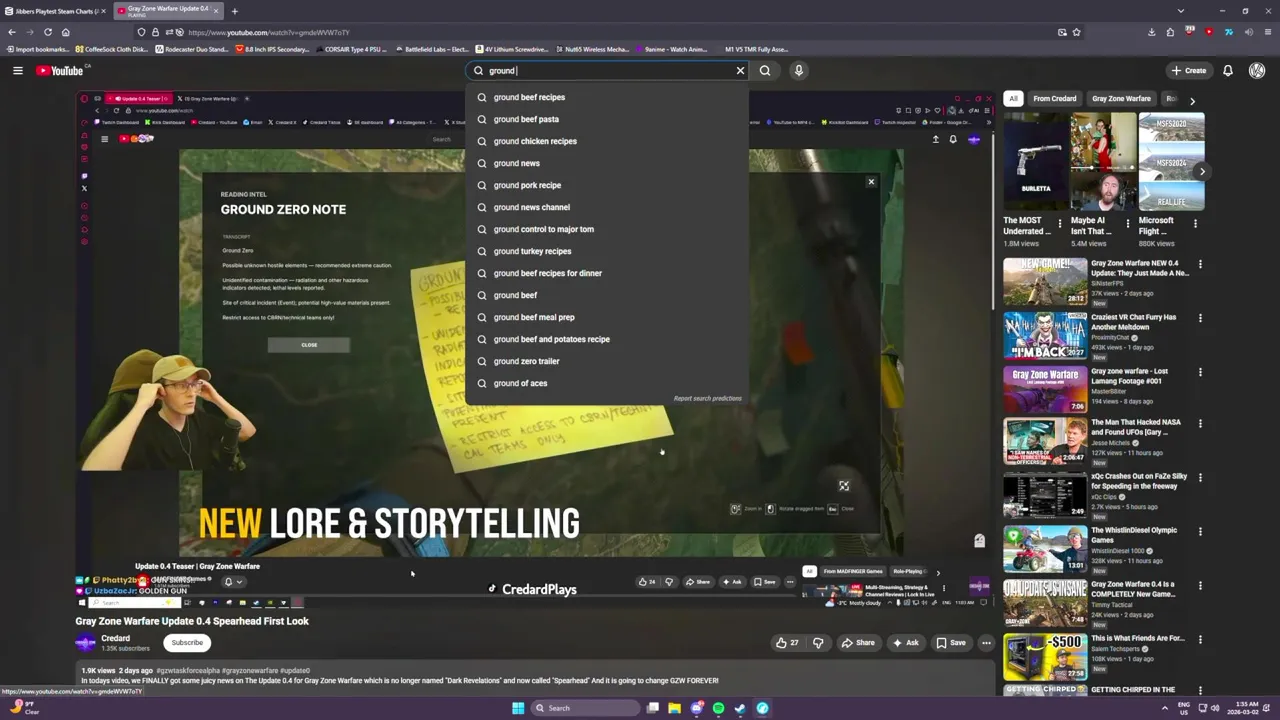
Task: Click the CLOSE button in Ground Zero Note
Action: pos(309,345)
